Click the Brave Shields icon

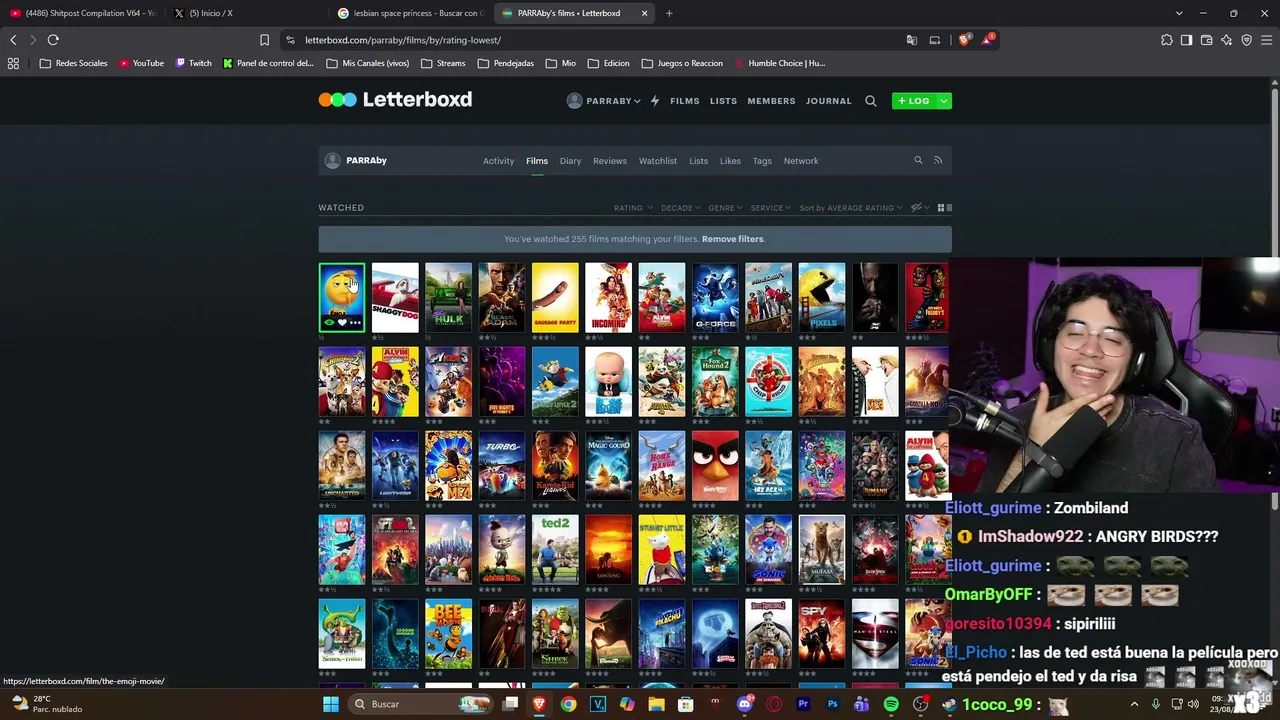coord(964,40)
